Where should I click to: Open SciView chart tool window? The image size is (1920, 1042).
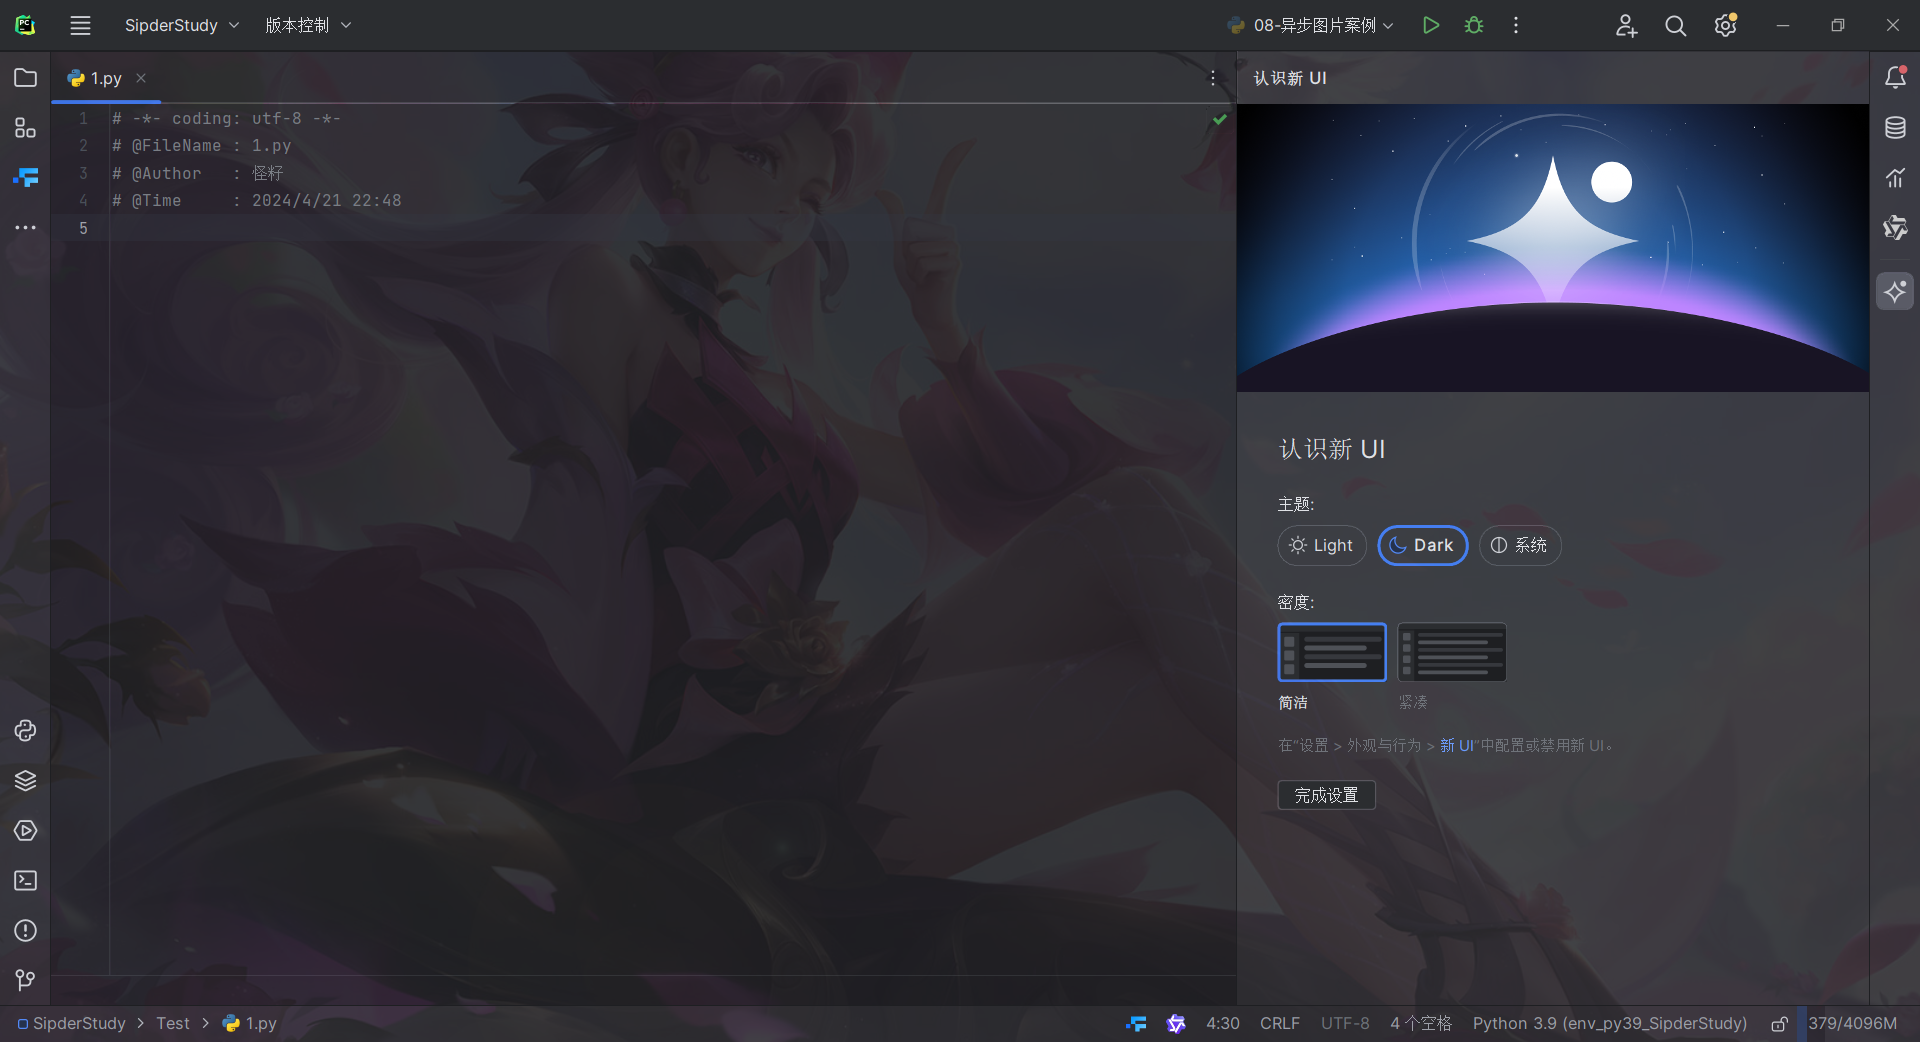click(1895, 178)
